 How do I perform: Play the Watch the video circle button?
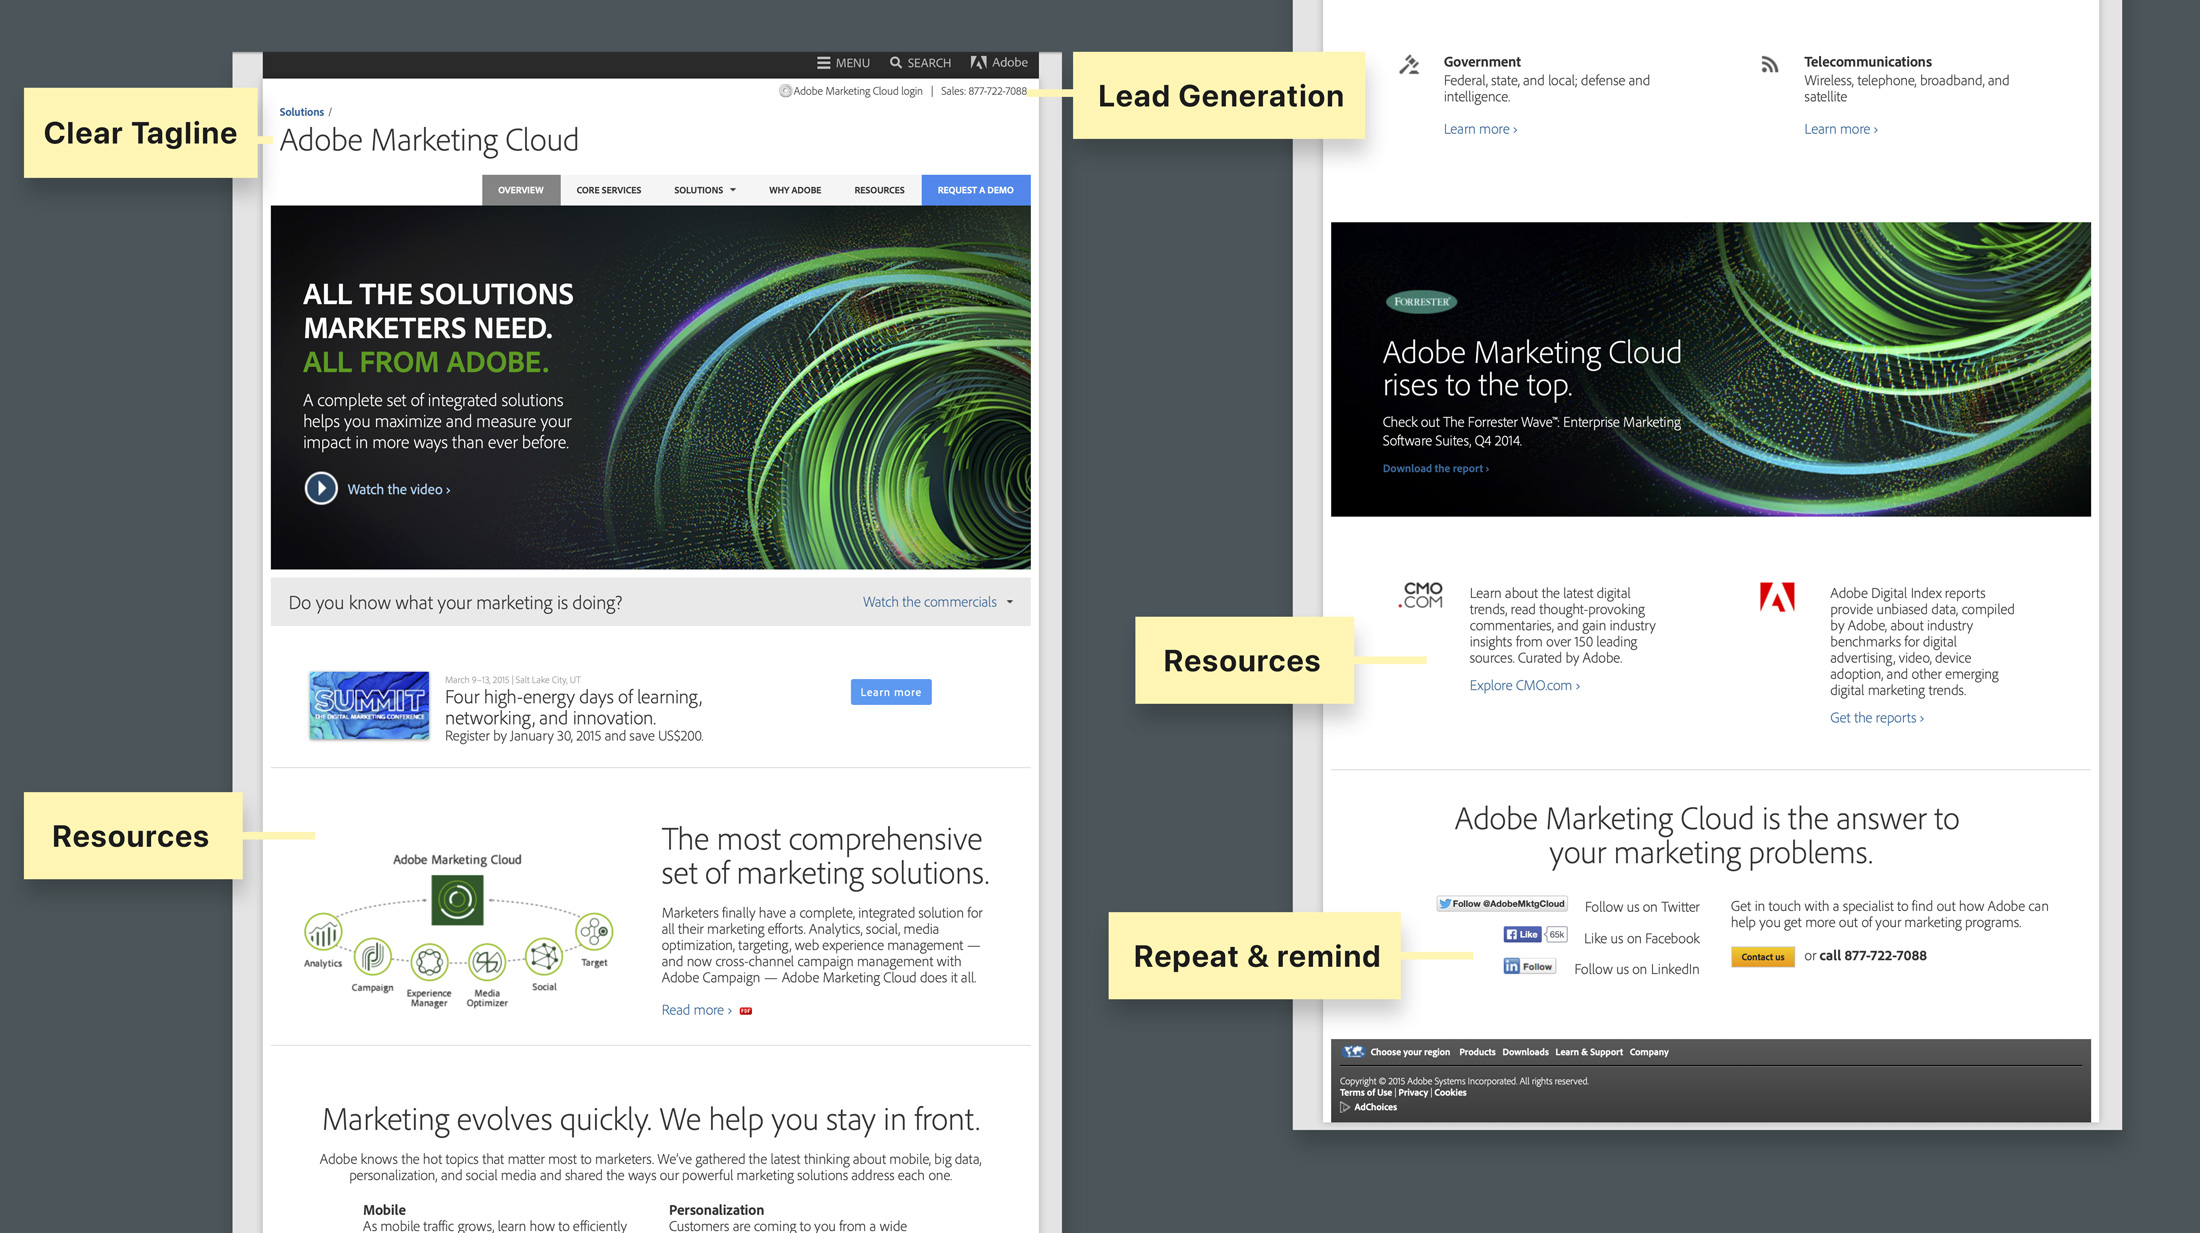[x=321, y=489]
